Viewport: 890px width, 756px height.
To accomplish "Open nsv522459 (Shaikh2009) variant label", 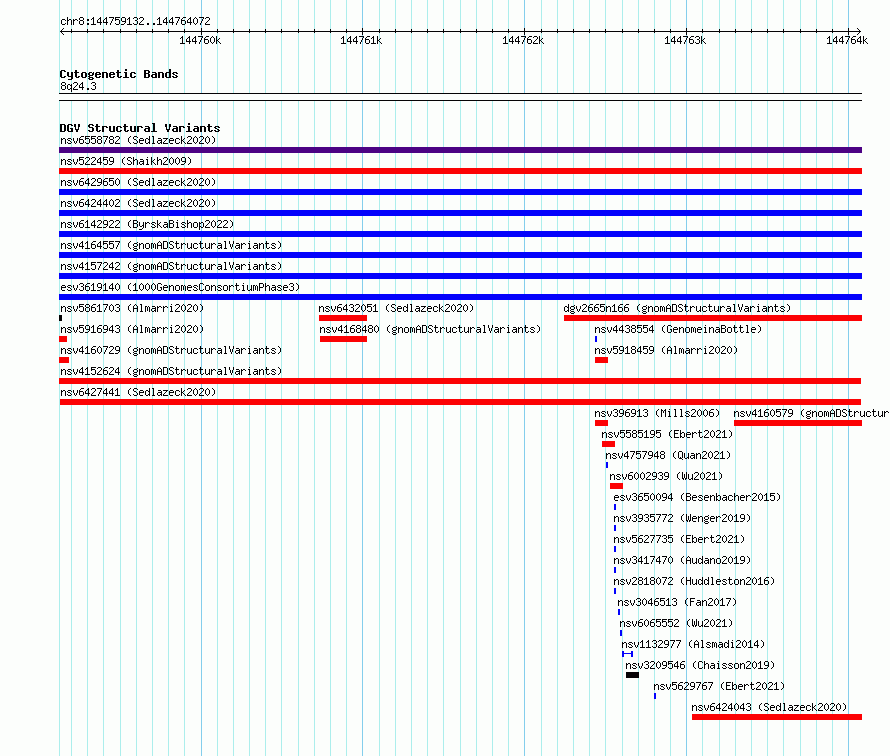I will (126, 161).
